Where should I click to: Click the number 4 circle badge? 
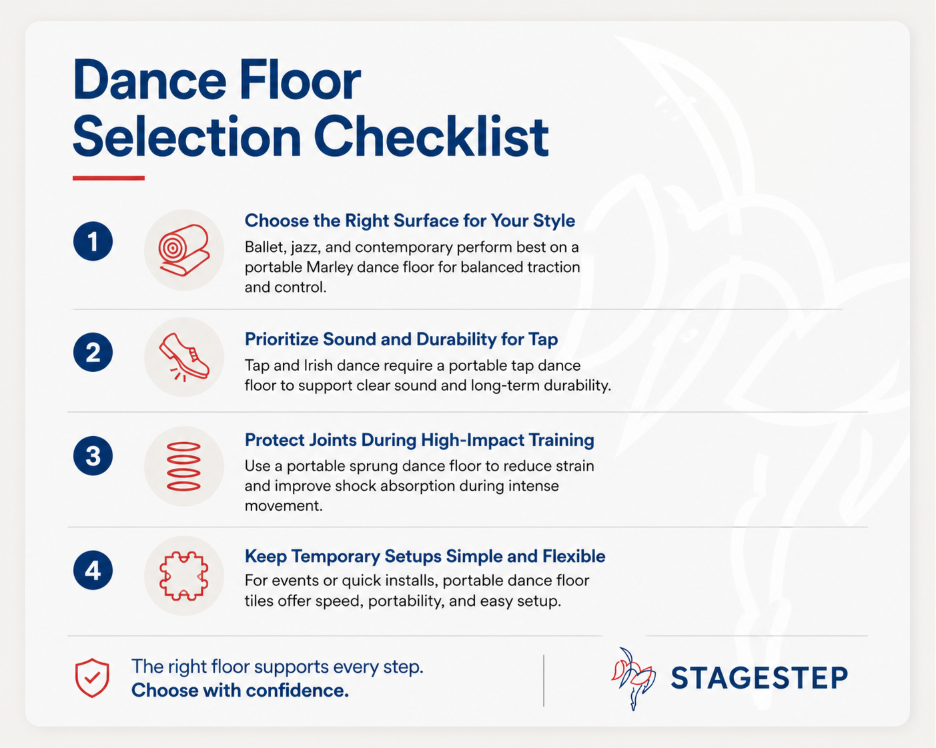pyautogui.click(x=93, y=571)
